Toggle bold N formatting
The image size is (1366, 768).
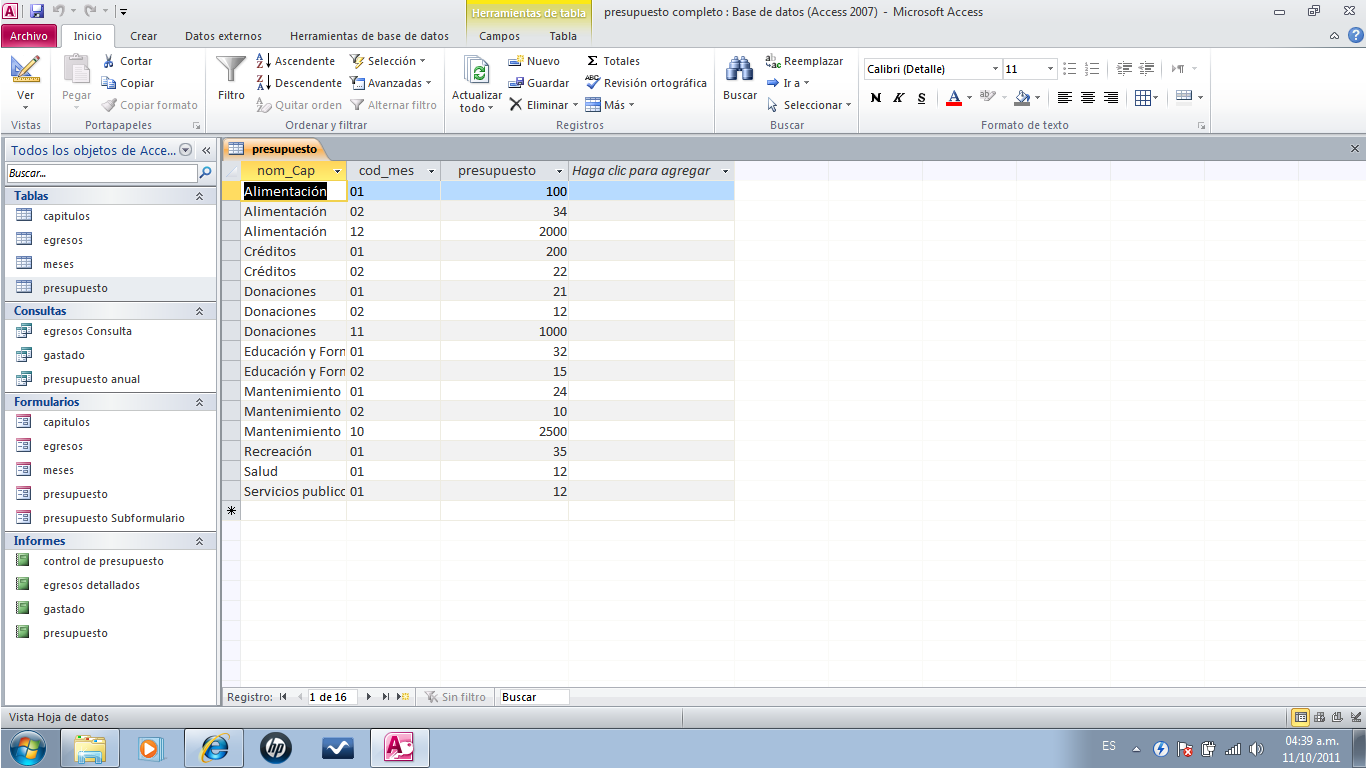coord(876,98)
